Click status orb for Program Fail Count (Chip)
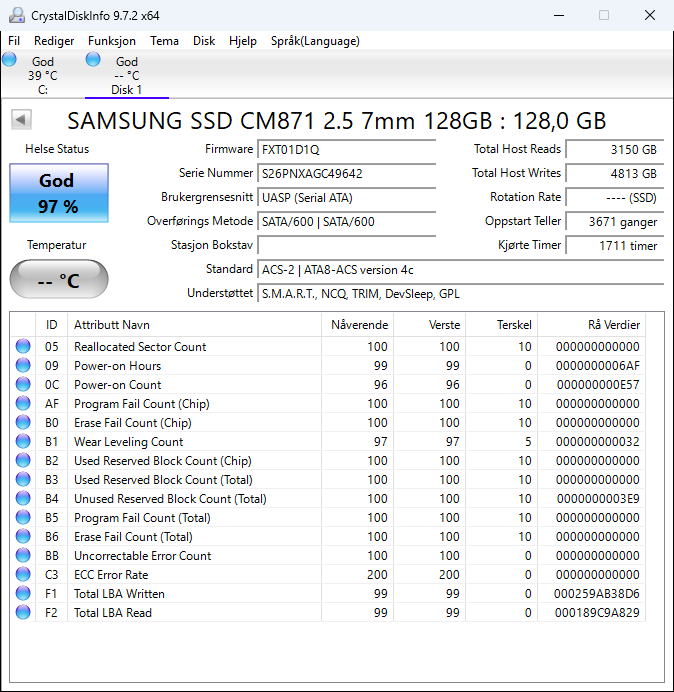This screenshot has width=674, height=692. pyautogui.click(x=23, y=403)
